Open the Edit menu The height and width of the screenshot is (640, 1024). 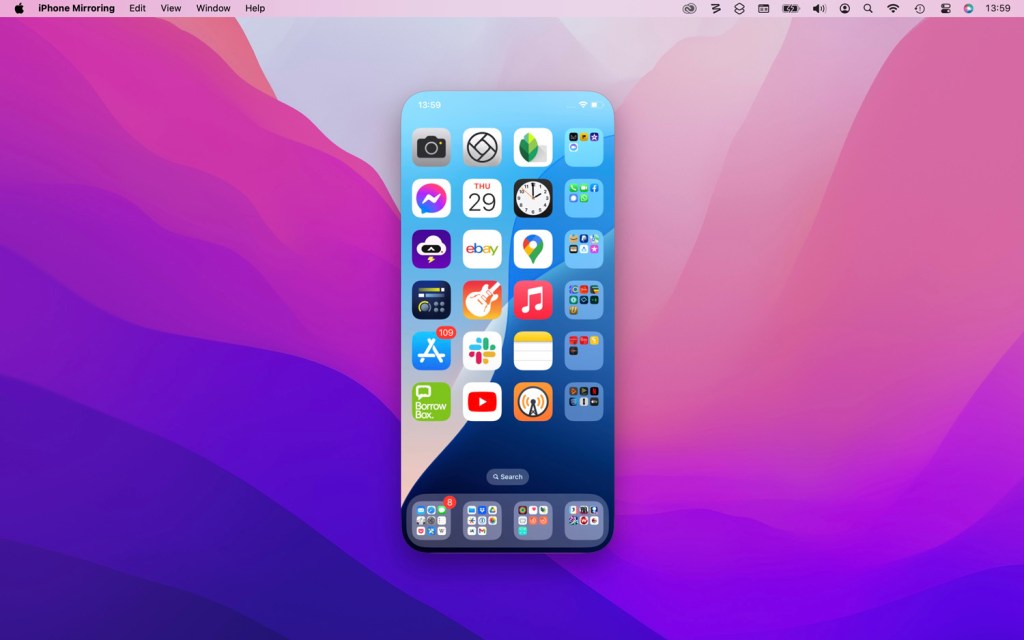137,8
